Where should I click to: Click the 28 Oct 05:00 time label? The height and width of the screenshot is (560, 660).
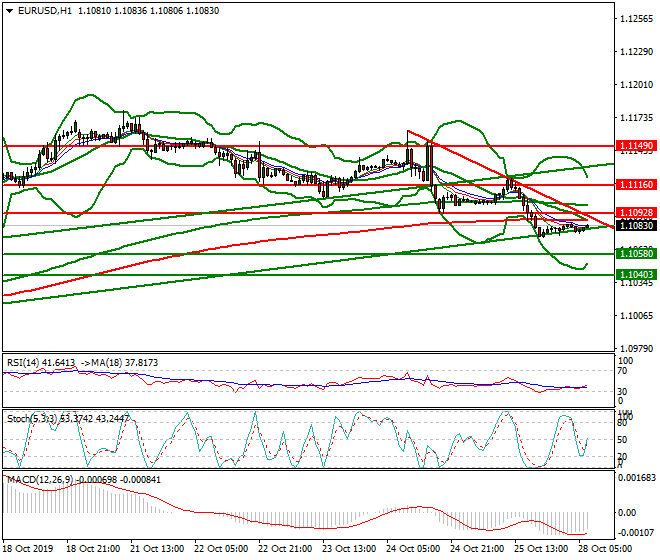605,549
